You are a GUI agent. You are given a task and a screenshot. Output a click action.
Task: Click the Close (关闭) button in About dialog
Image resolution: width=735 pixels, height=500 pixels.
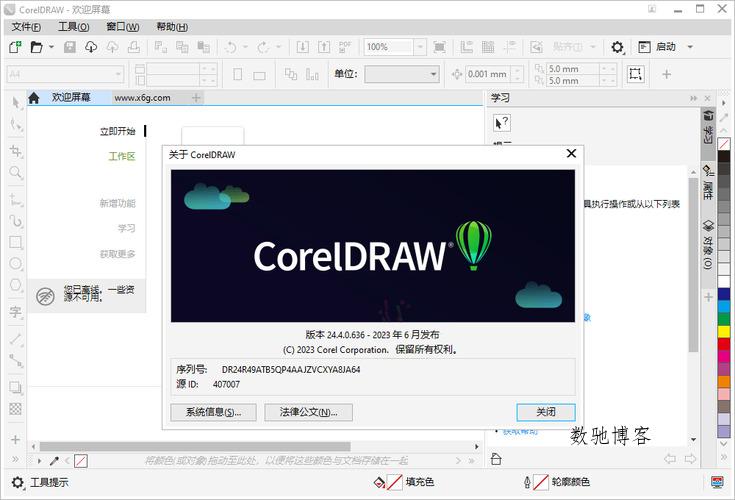[x=546, y=412]
